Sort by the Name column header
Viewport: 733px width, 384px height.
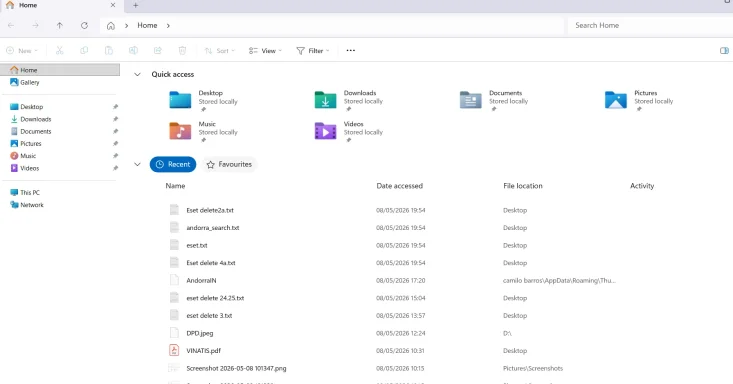175,186
